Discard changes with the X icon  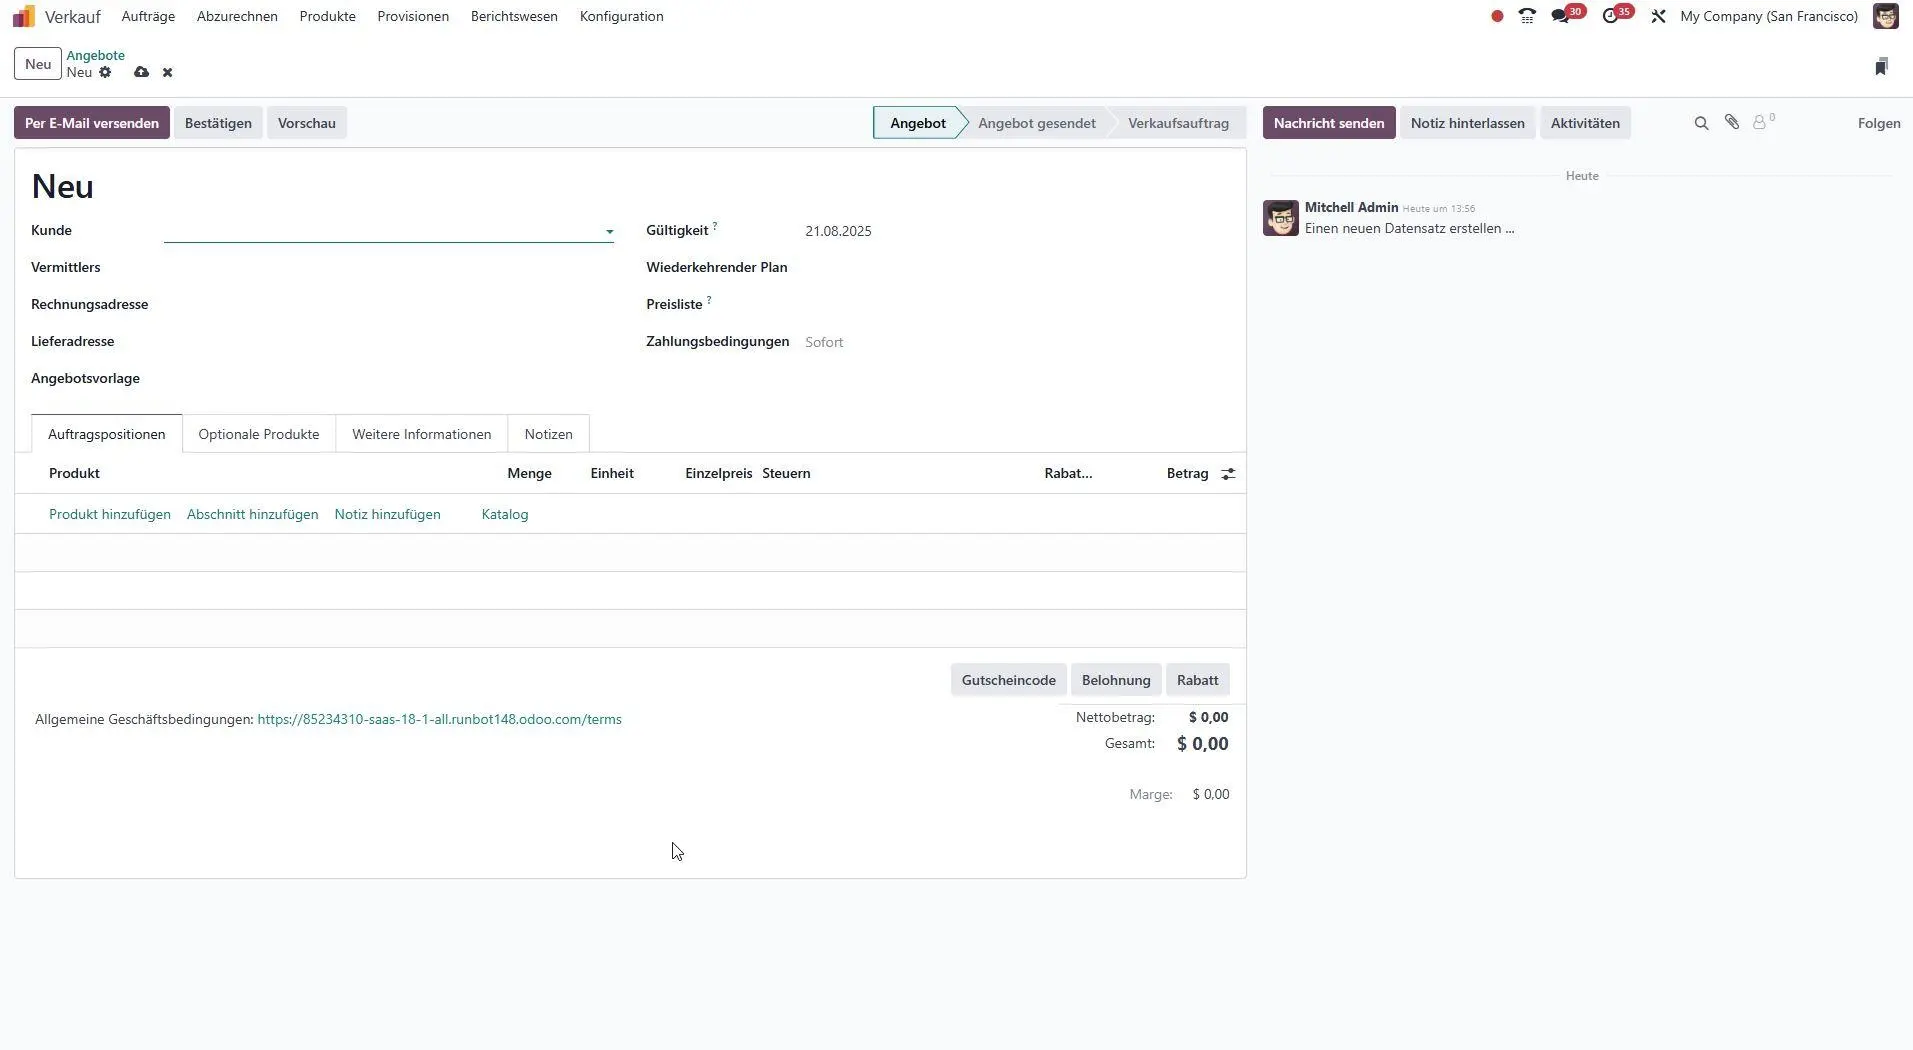tap(167, 72)
